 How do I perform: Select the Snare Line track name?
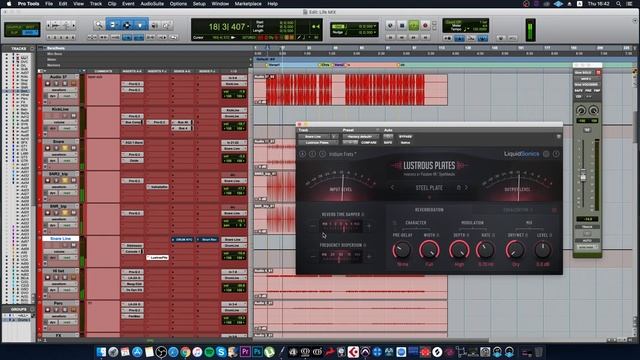click(x=60, y=238)
